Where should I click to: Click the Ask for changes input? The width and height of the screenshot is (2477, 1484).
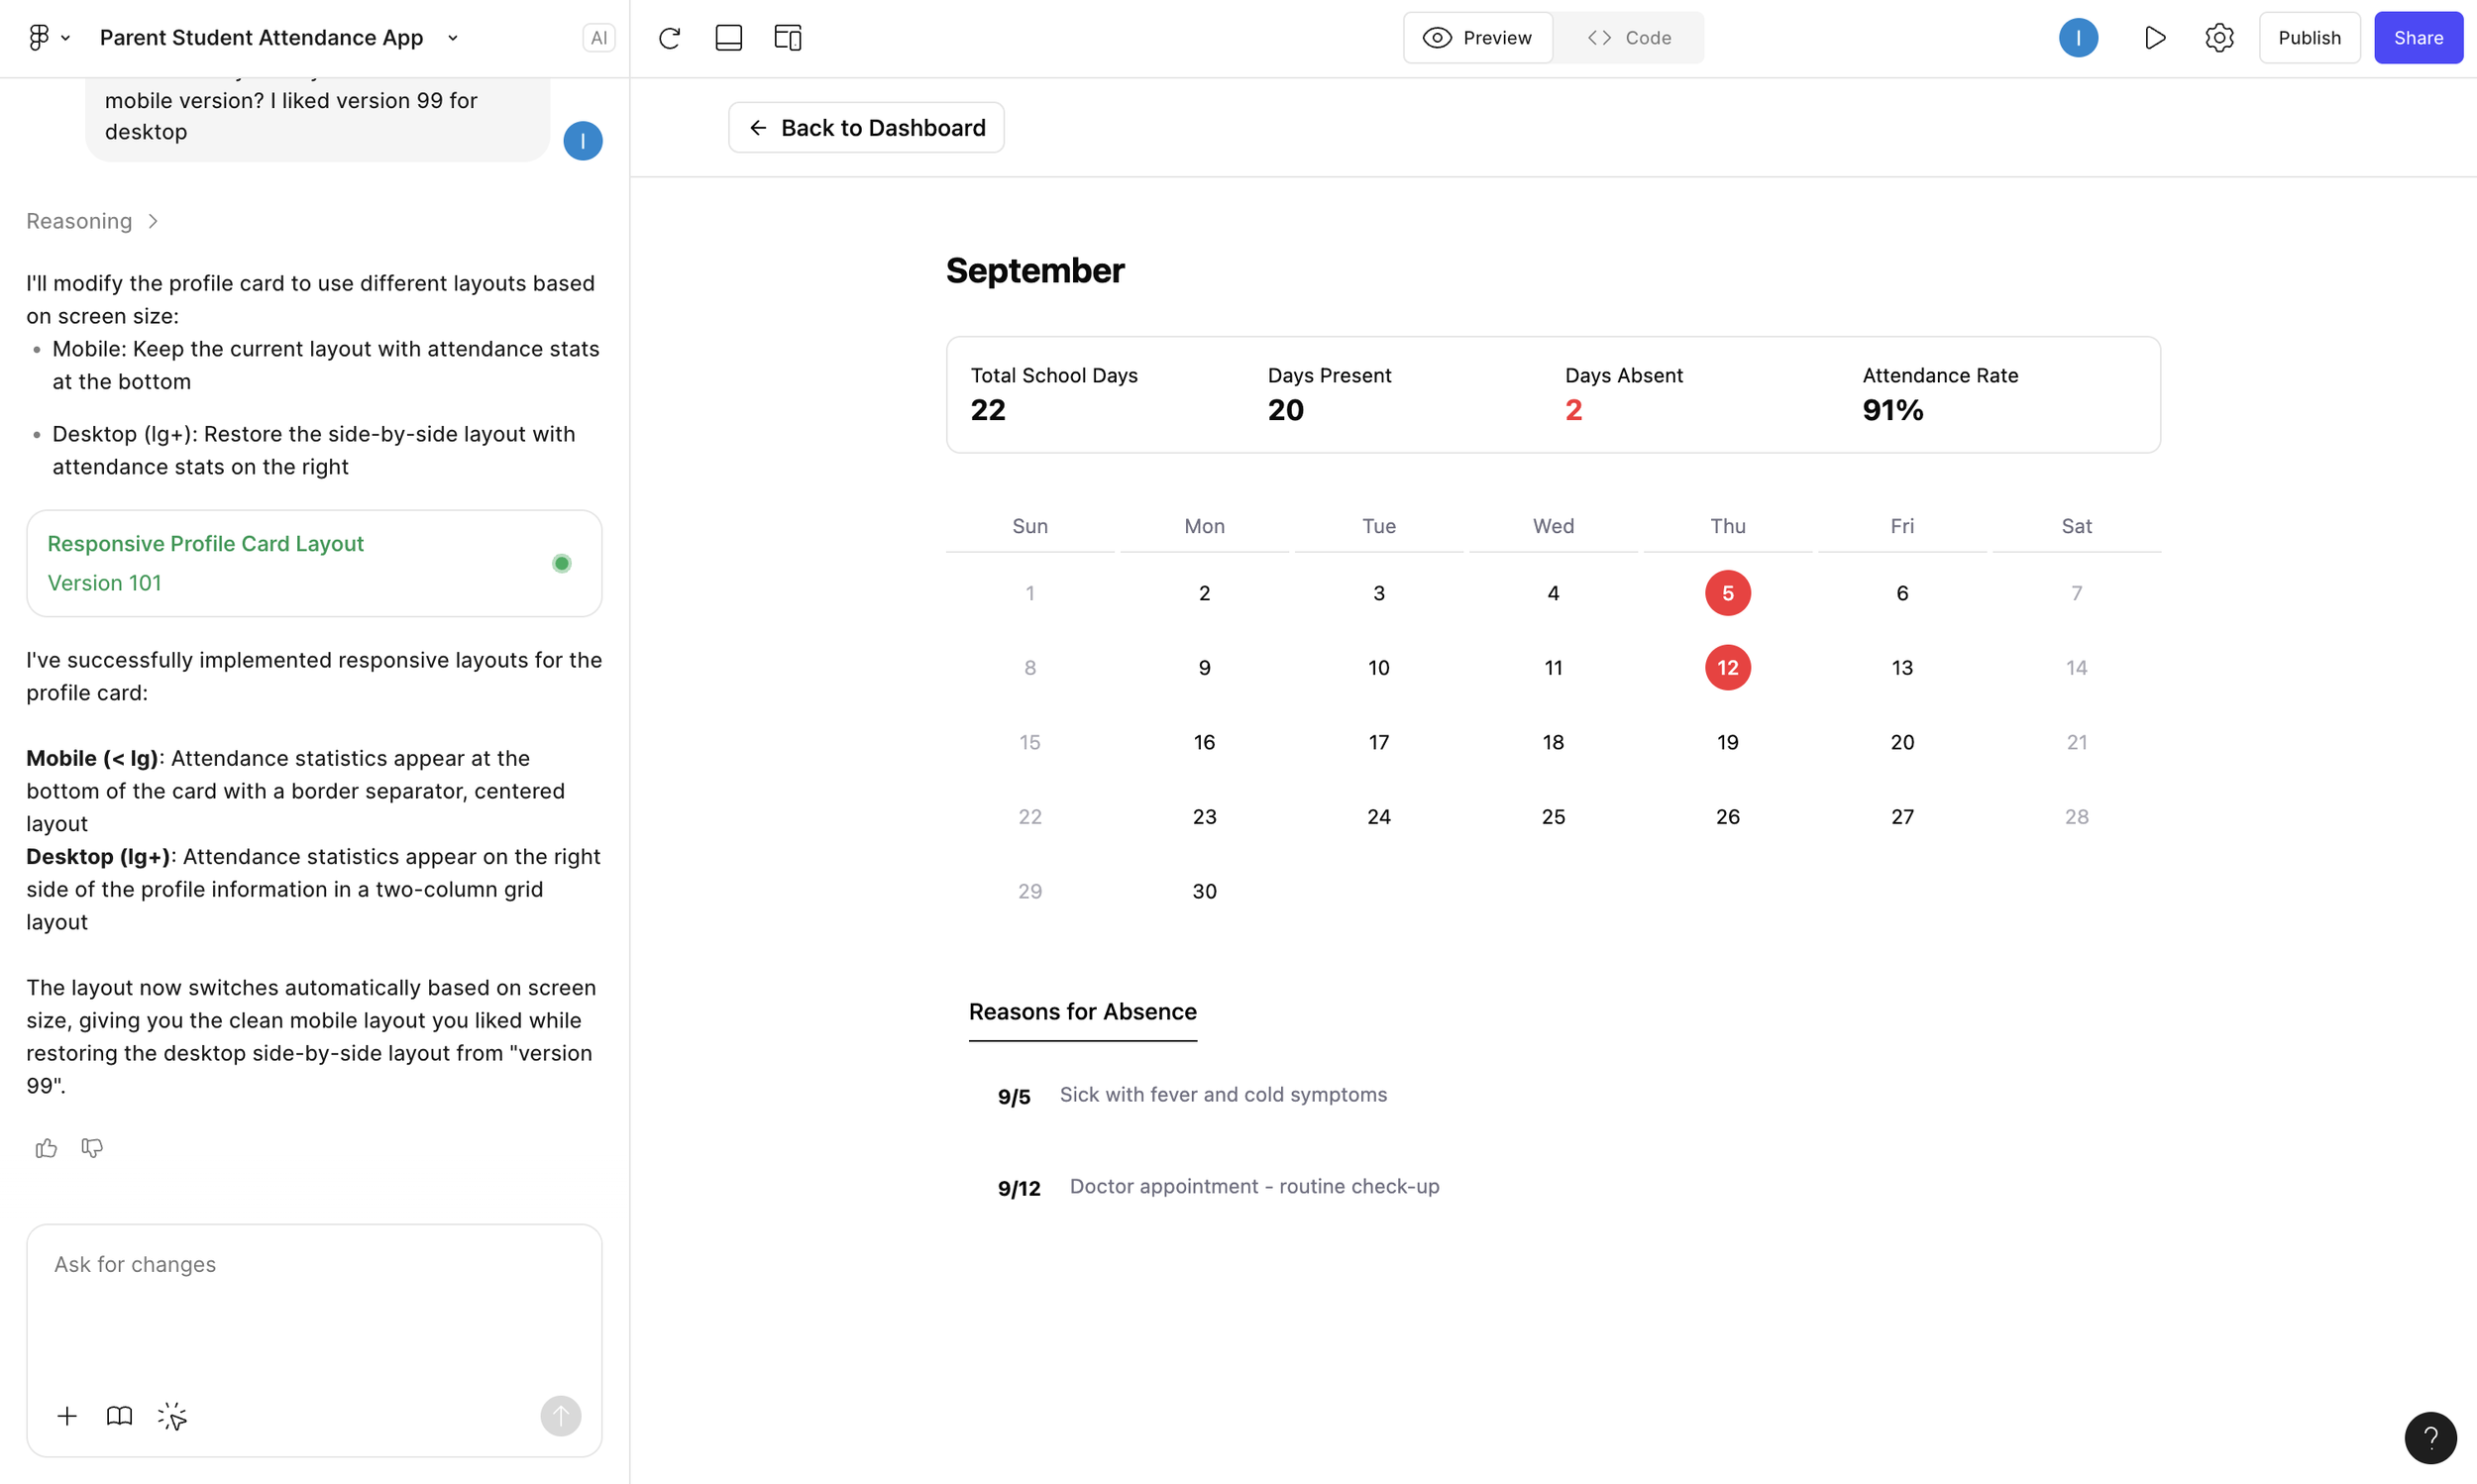(x=314, y=1300)
